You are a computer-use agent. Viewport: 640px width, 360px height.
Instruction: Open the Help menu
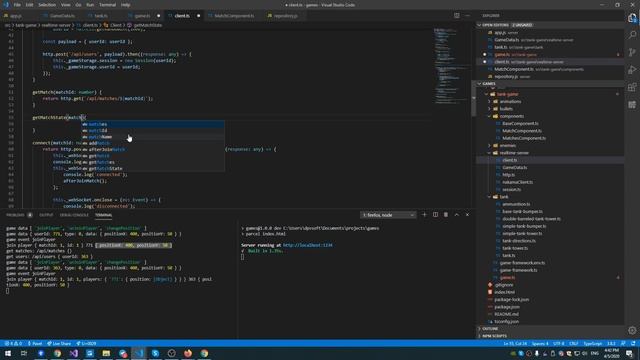126,5
